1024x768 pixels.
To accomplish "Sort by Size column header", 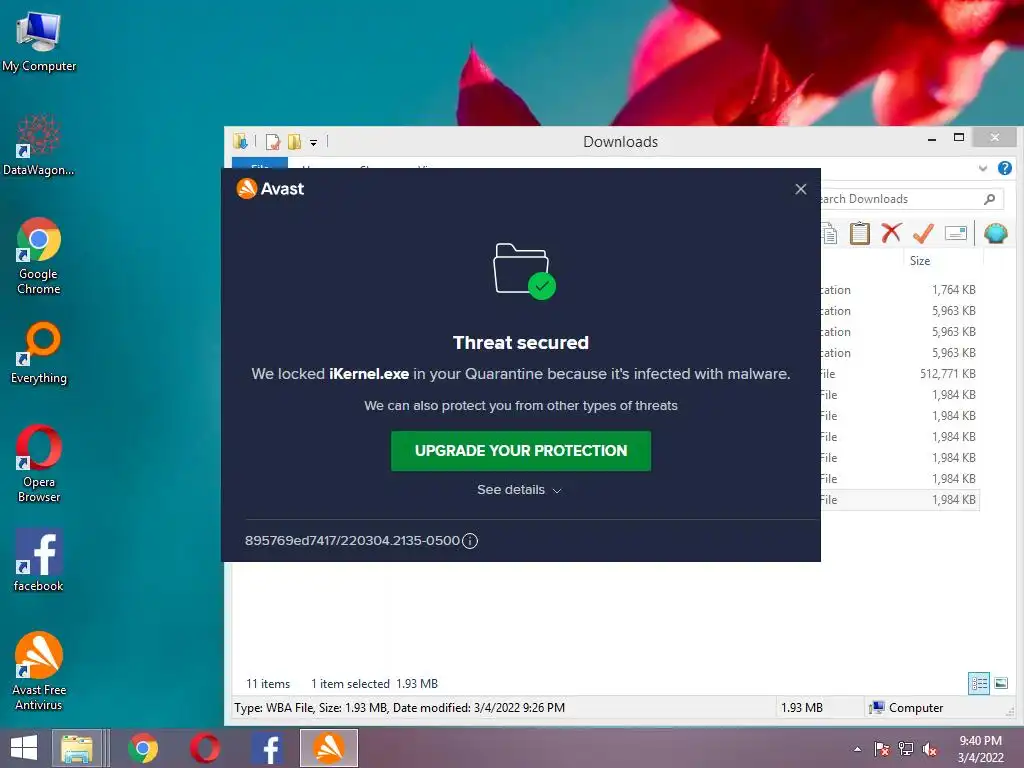I will [920, 261].
